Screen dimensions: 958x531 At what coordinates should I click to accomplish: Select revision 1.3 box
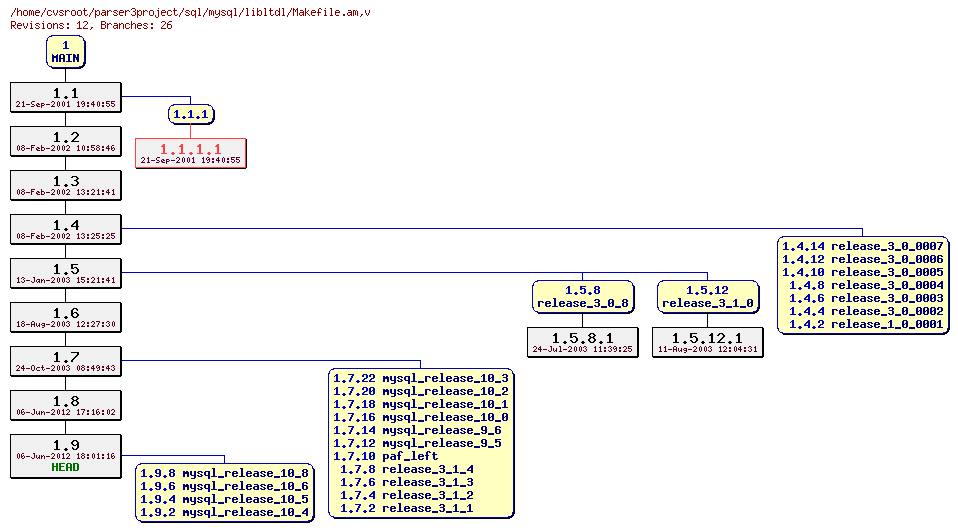65,185
